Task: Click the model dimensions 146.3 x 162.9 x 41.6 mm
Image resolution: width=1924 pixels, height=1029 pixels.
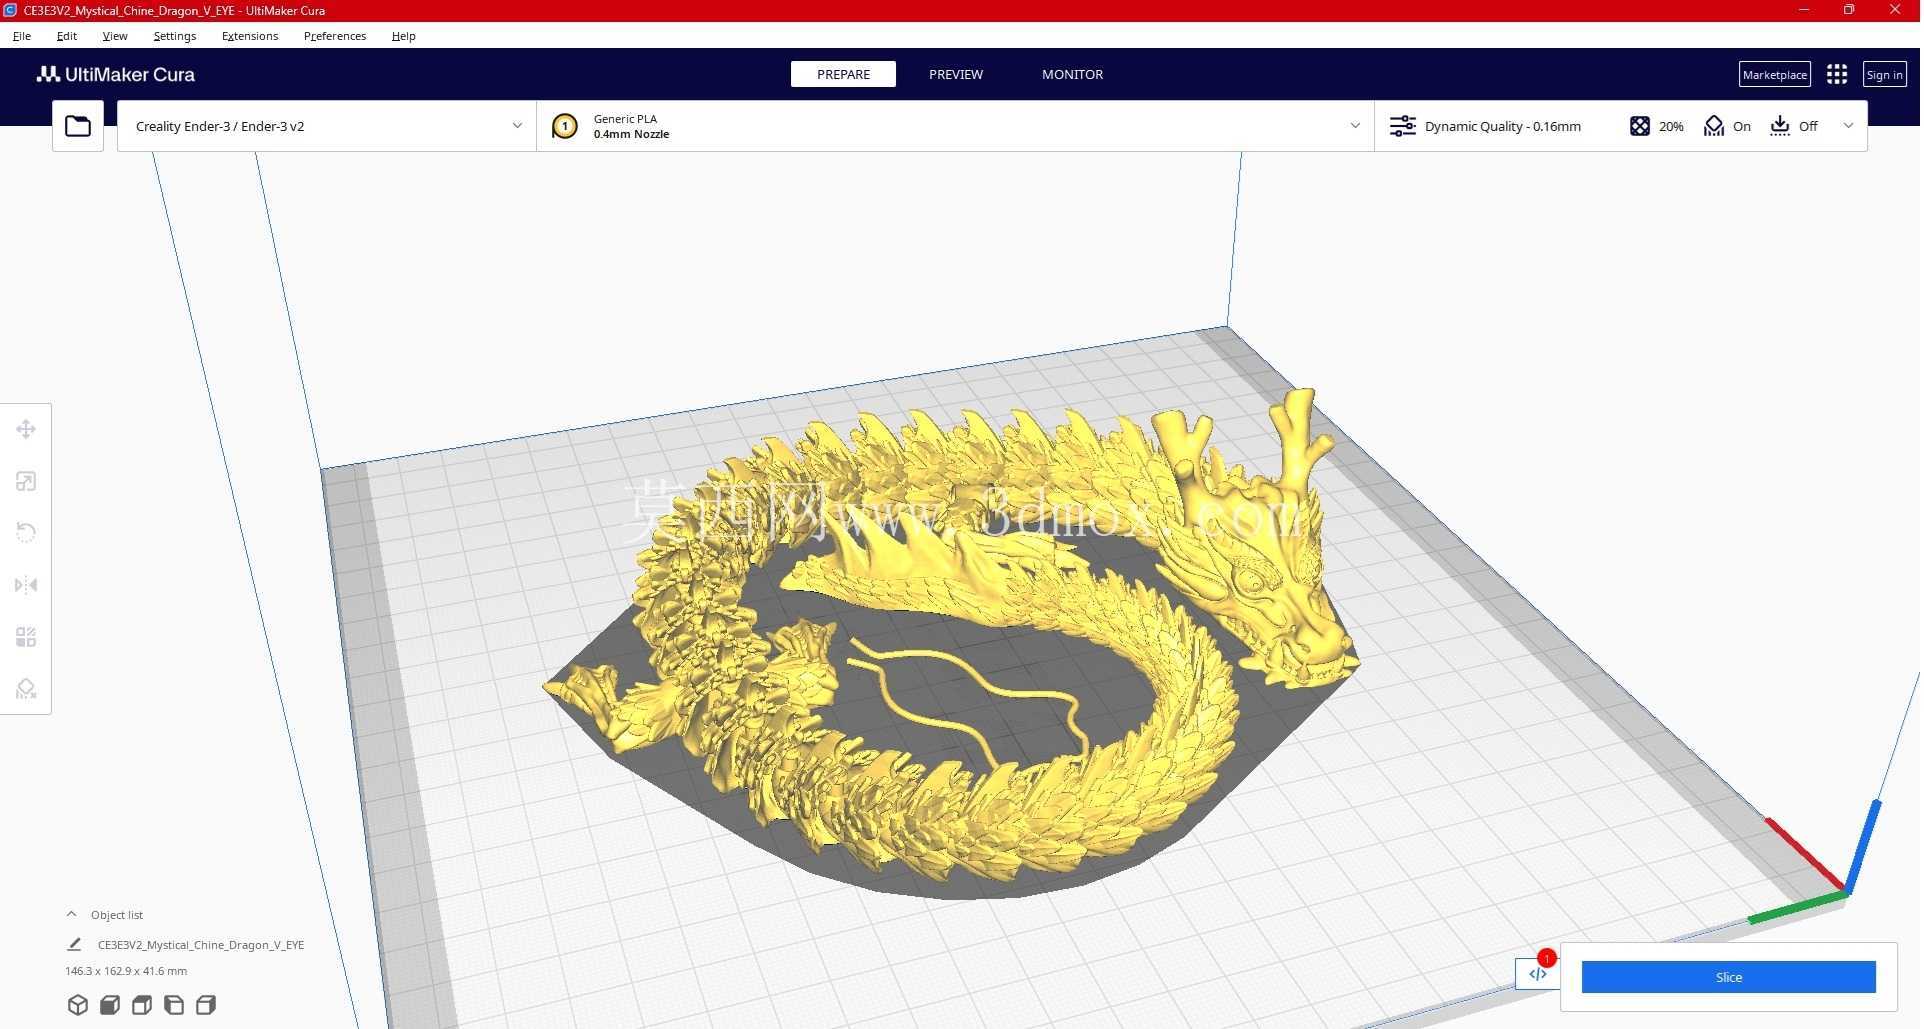Action: [126, 971]
